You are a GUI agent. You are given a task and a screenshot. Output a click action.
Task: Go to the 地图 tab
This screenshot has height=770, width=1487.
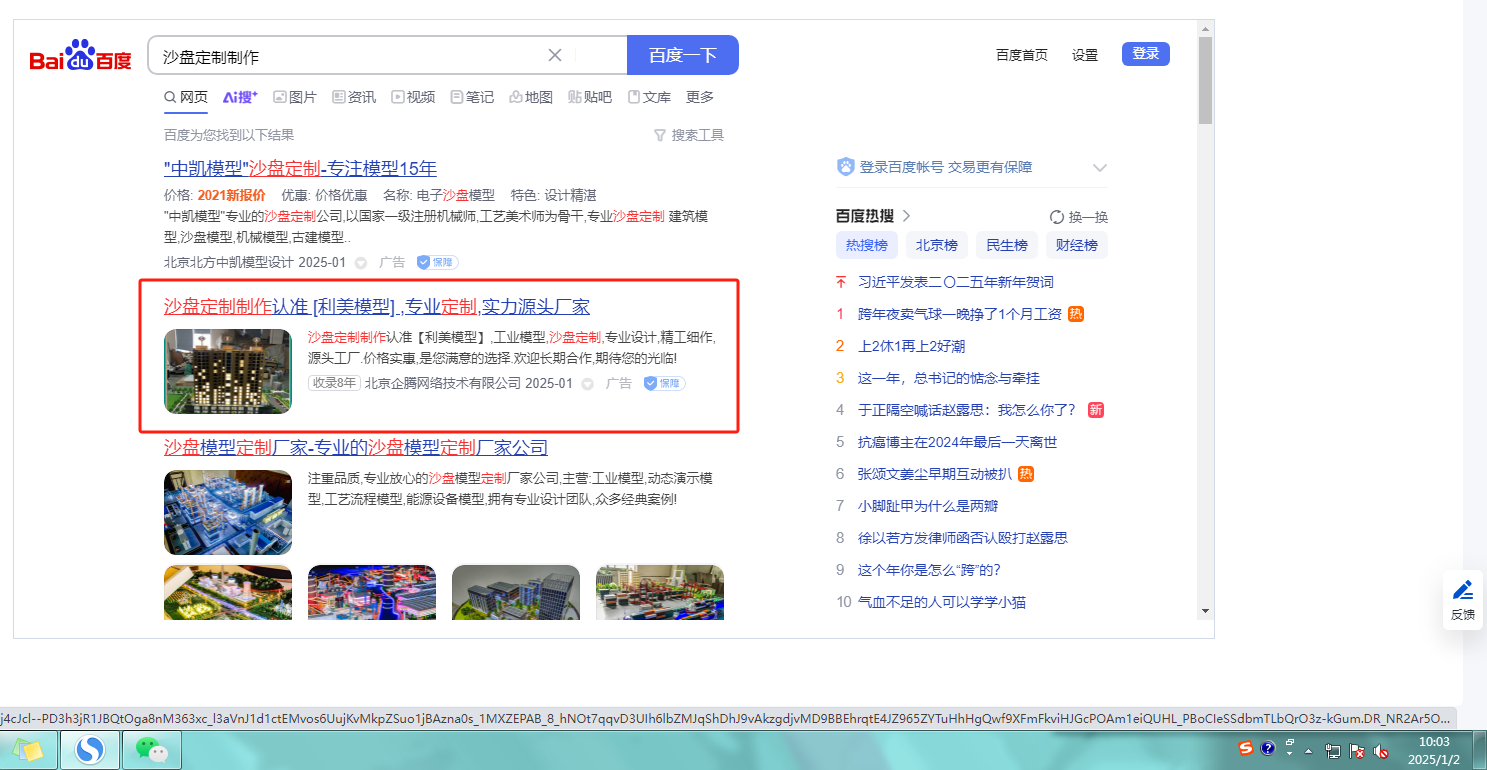(531, 97)
